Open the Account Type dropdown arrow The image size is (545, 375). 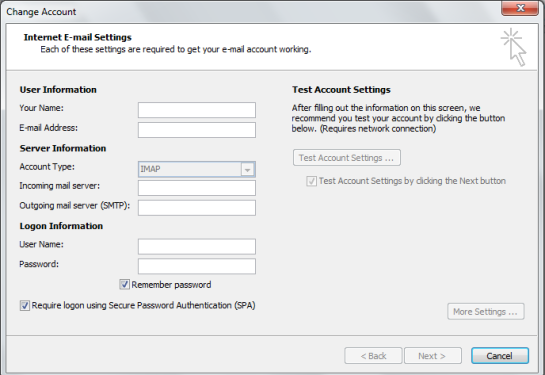[x=247, y=170]
